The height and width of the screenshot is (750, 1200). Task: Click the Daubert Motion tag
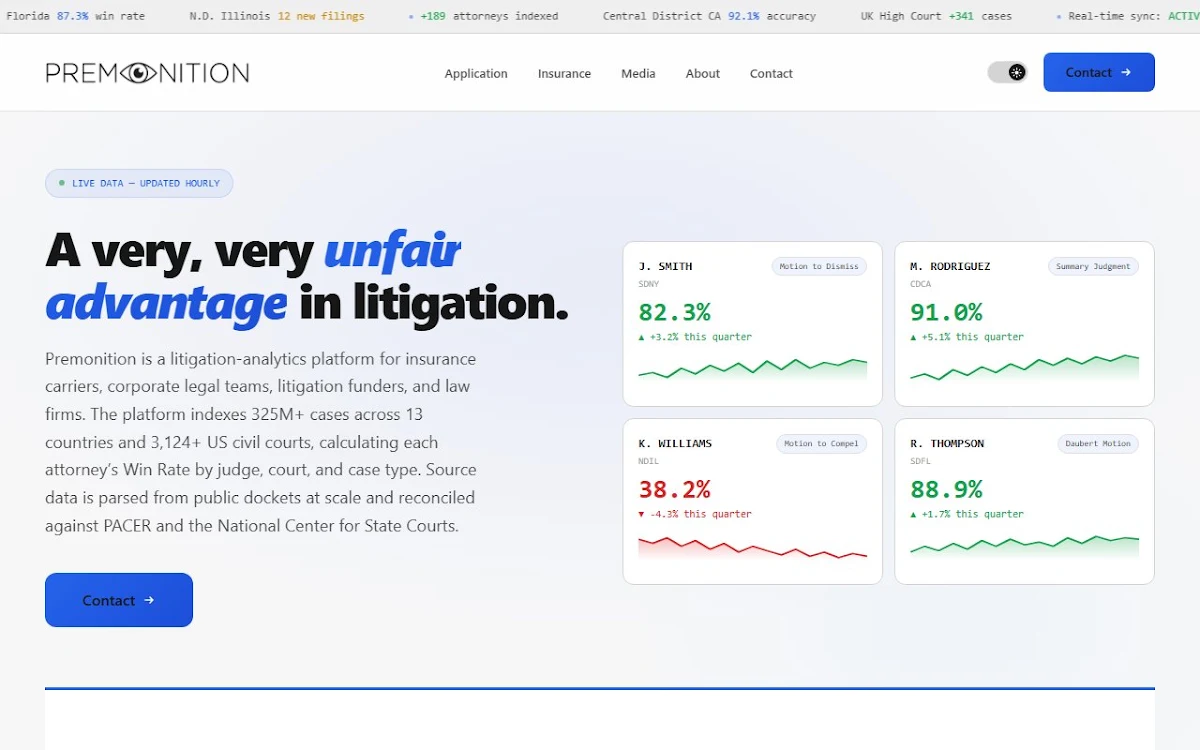click(x=1098, y=443)
